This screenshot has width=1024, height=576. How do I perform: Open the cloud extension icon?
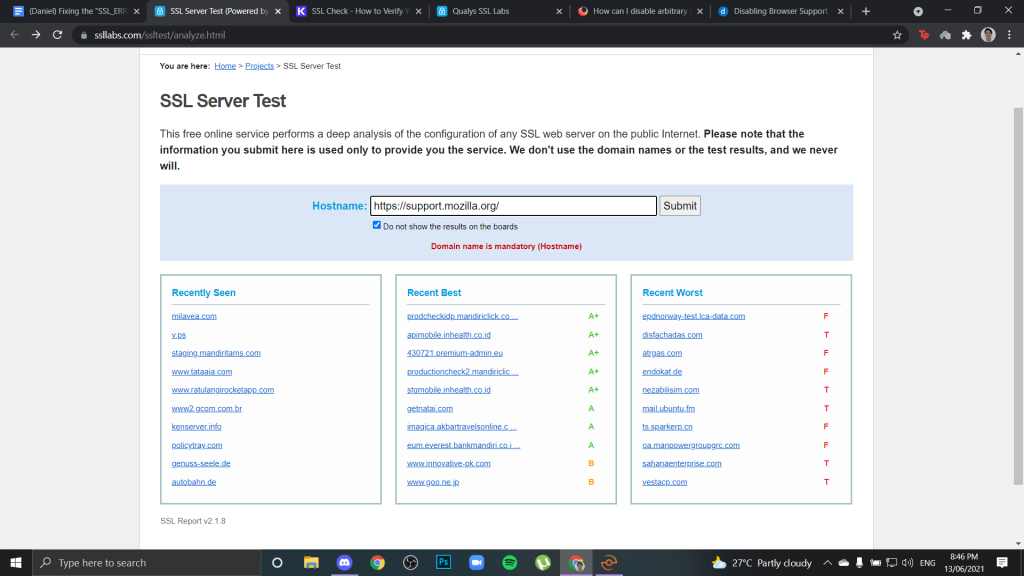click(x=945, y=35)
